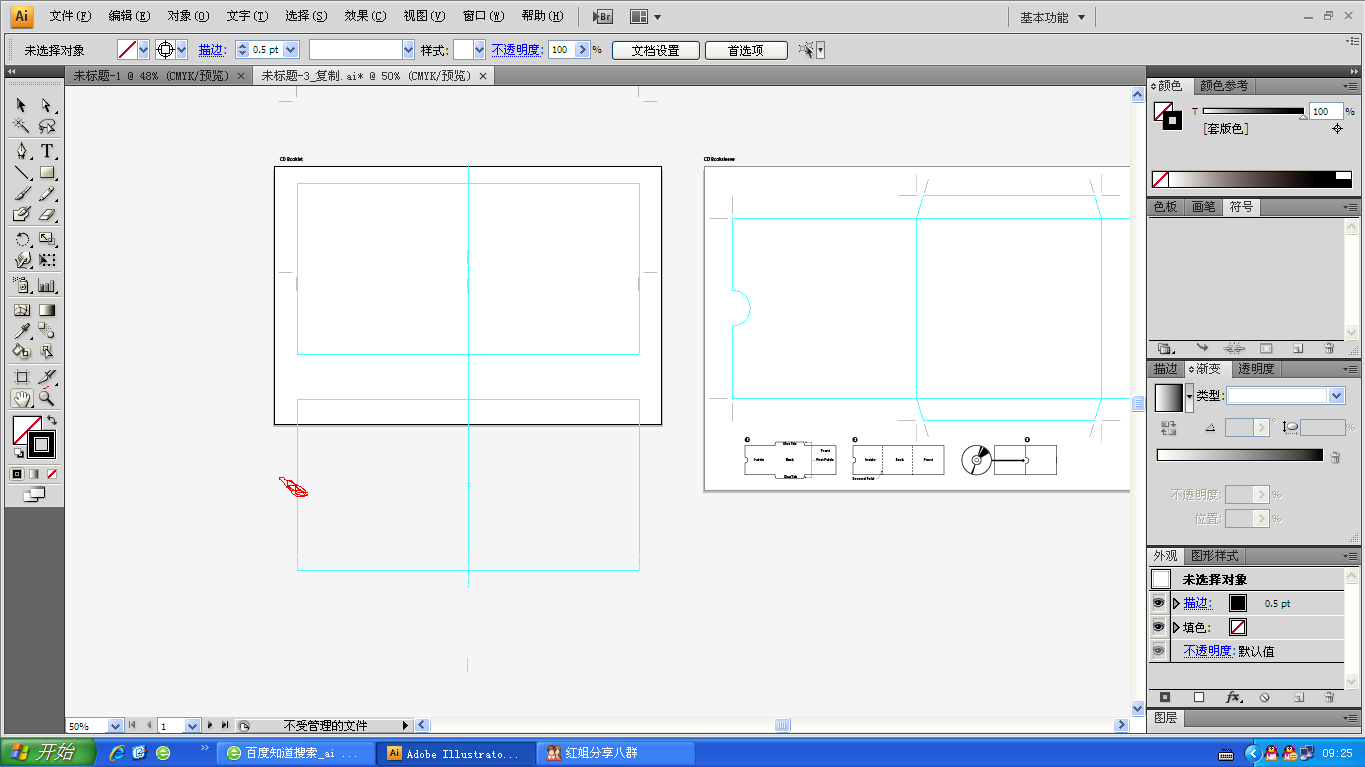Screen dimensions: 1365x767
Task: Select the Scale tool
Action: pos(47,239)
